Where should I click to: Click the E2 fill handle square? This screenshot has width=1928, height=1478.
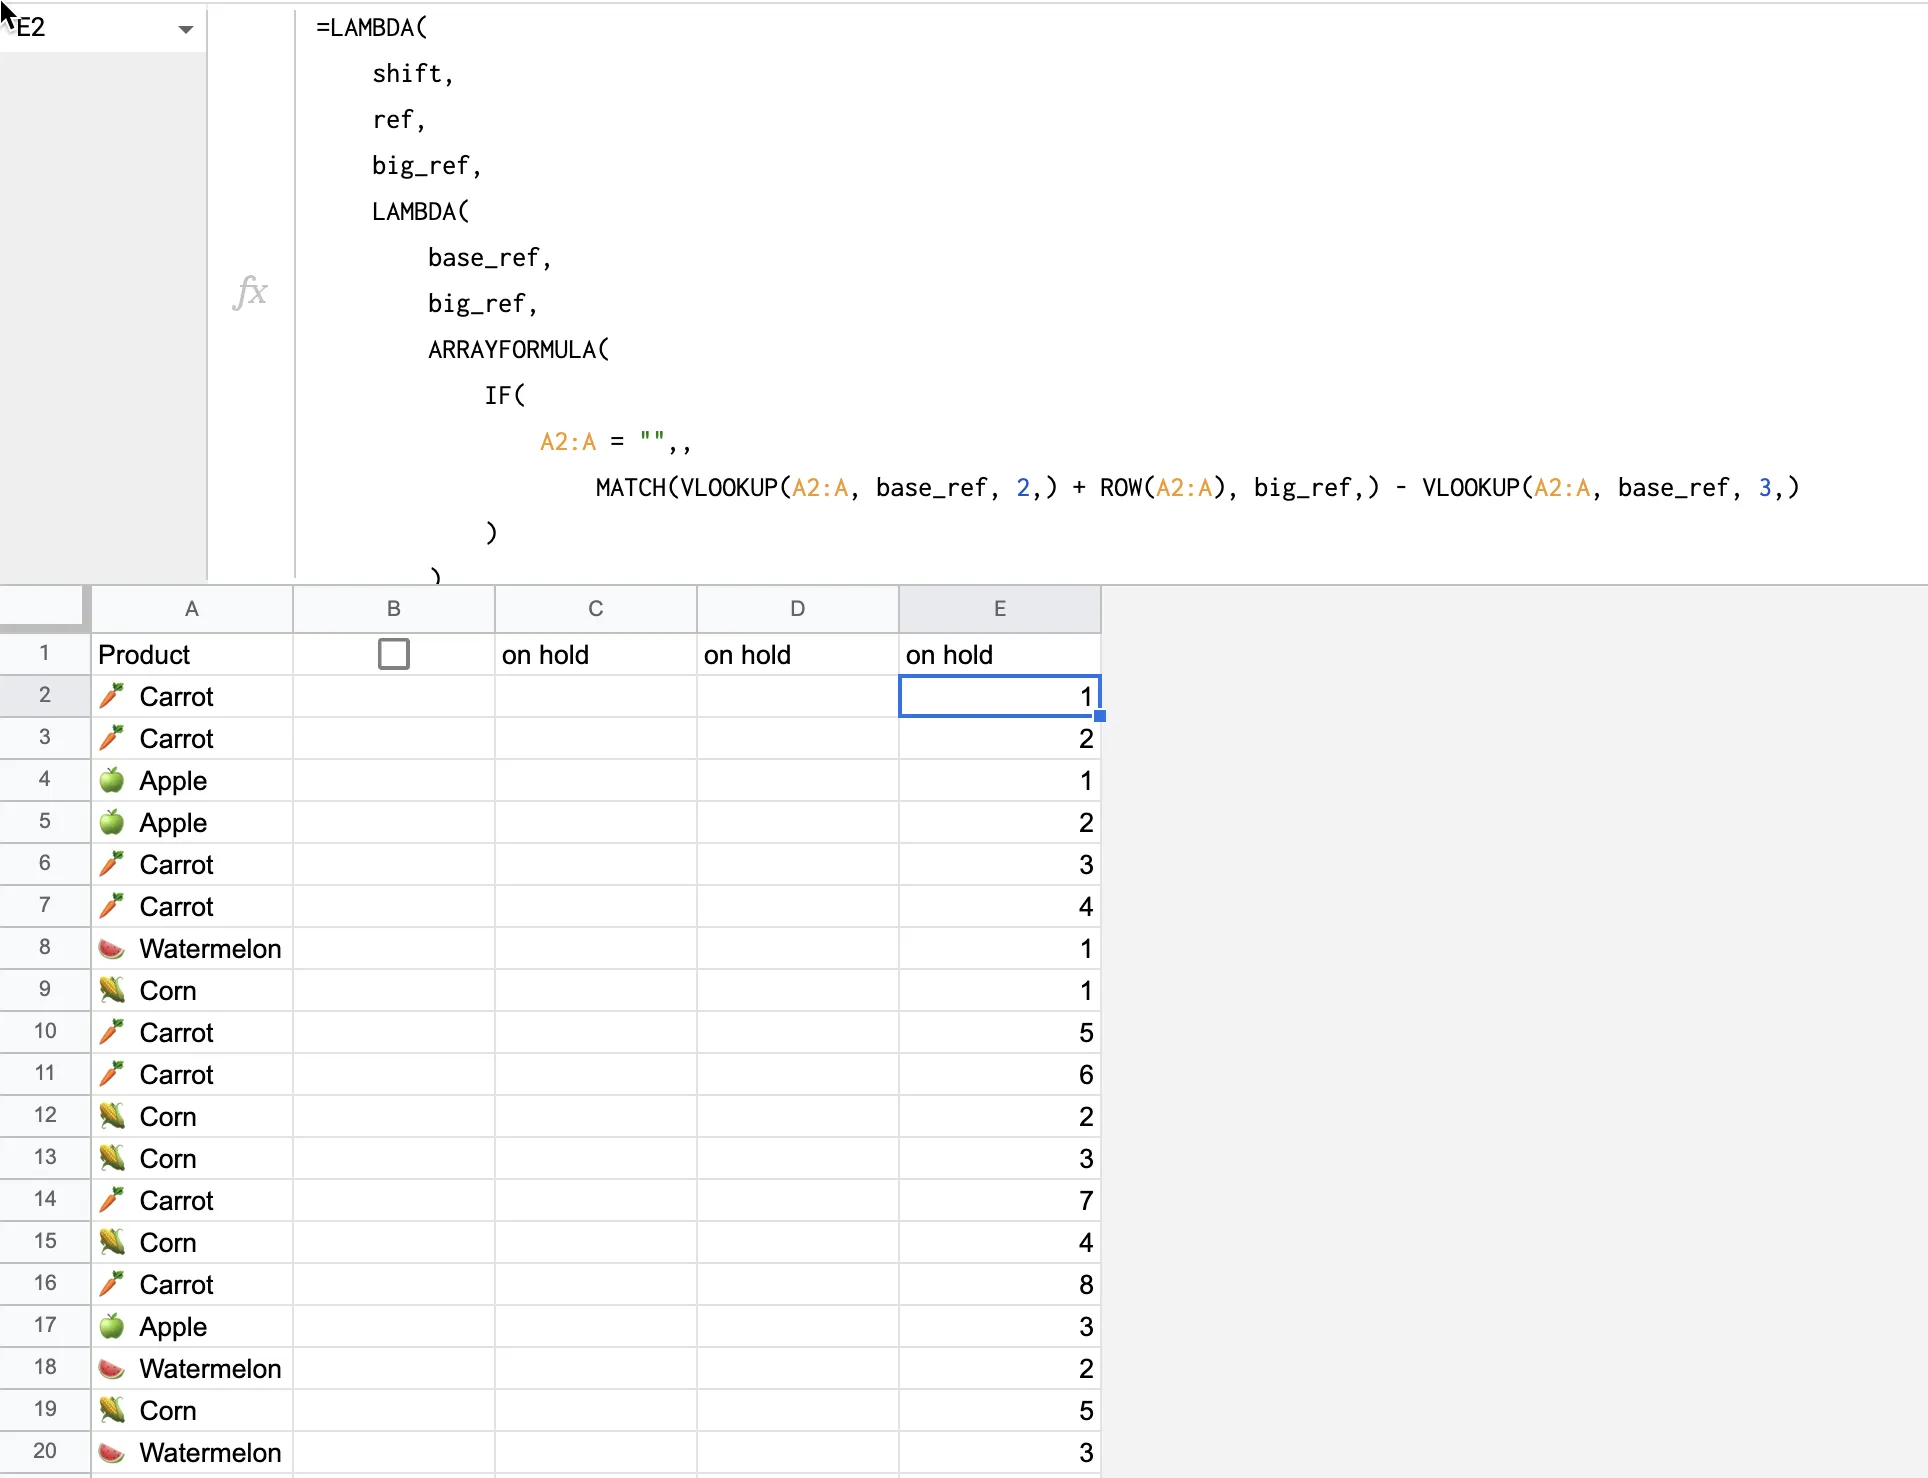1100,716
